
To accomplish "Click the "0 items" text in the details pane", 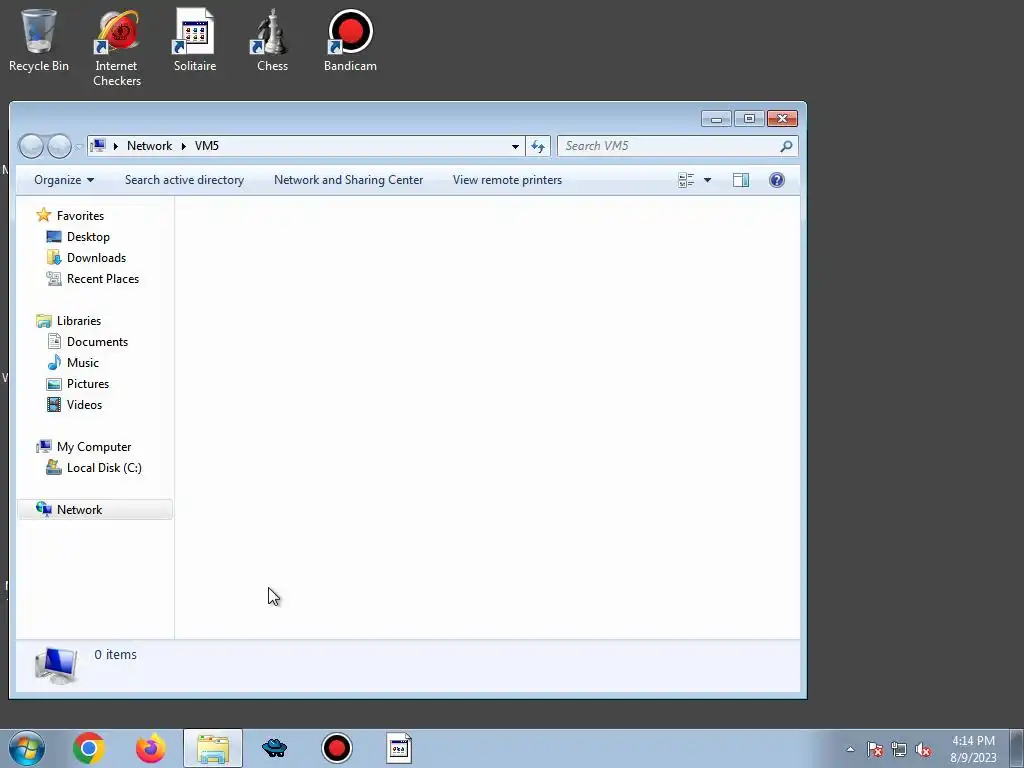I will 116,654.
